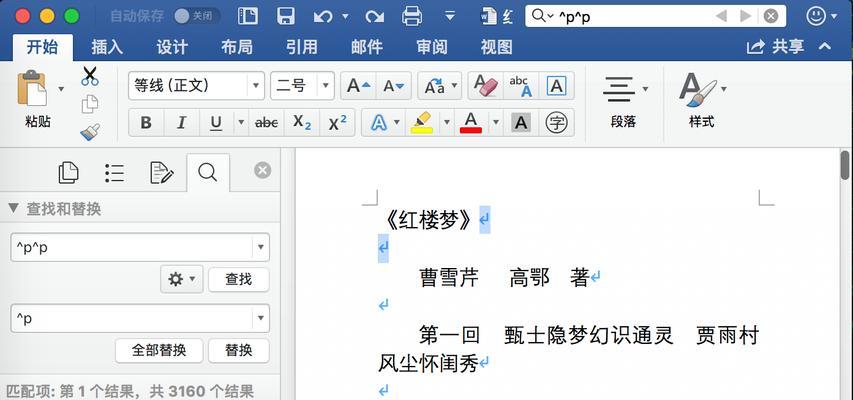Open search options gear dropdown
The width and height of the screenshot is (853, 400).
click(x=182, y=280)
